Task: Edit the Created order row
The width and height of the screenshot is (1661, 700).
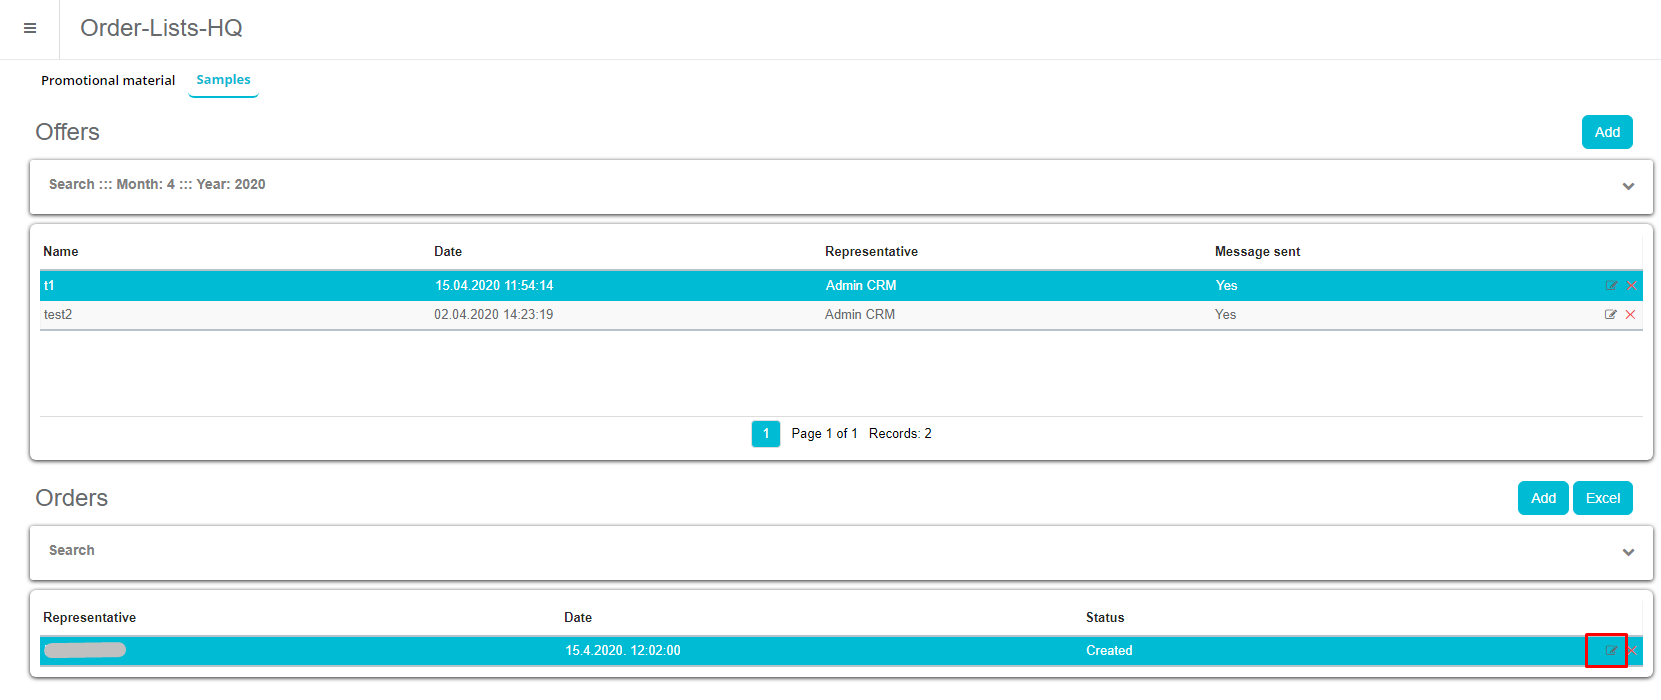Action: click(1611, 651)
